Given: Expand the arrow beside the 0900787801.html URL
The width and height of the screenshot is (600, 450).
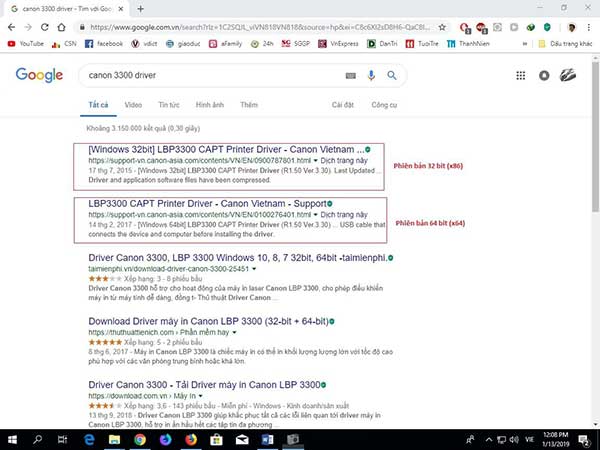Looking at the screenshot, I should [316, 161].
